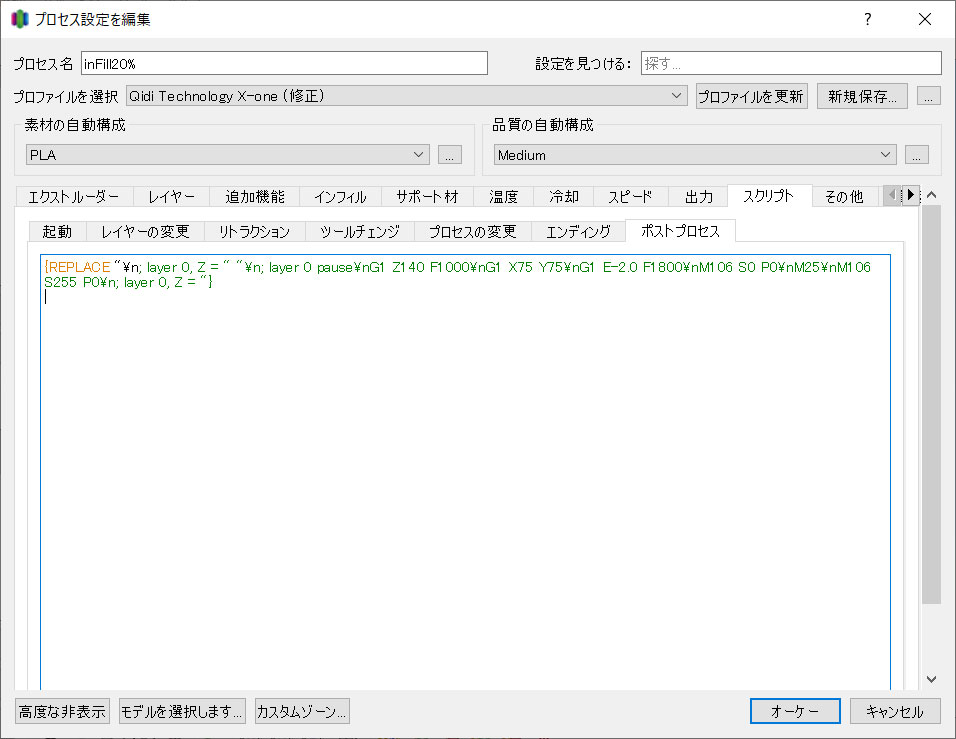This screenshot has width=956, height=739.
Task: Click the ellipsis button next to Medium dropdown
Action: coord(917,155)
